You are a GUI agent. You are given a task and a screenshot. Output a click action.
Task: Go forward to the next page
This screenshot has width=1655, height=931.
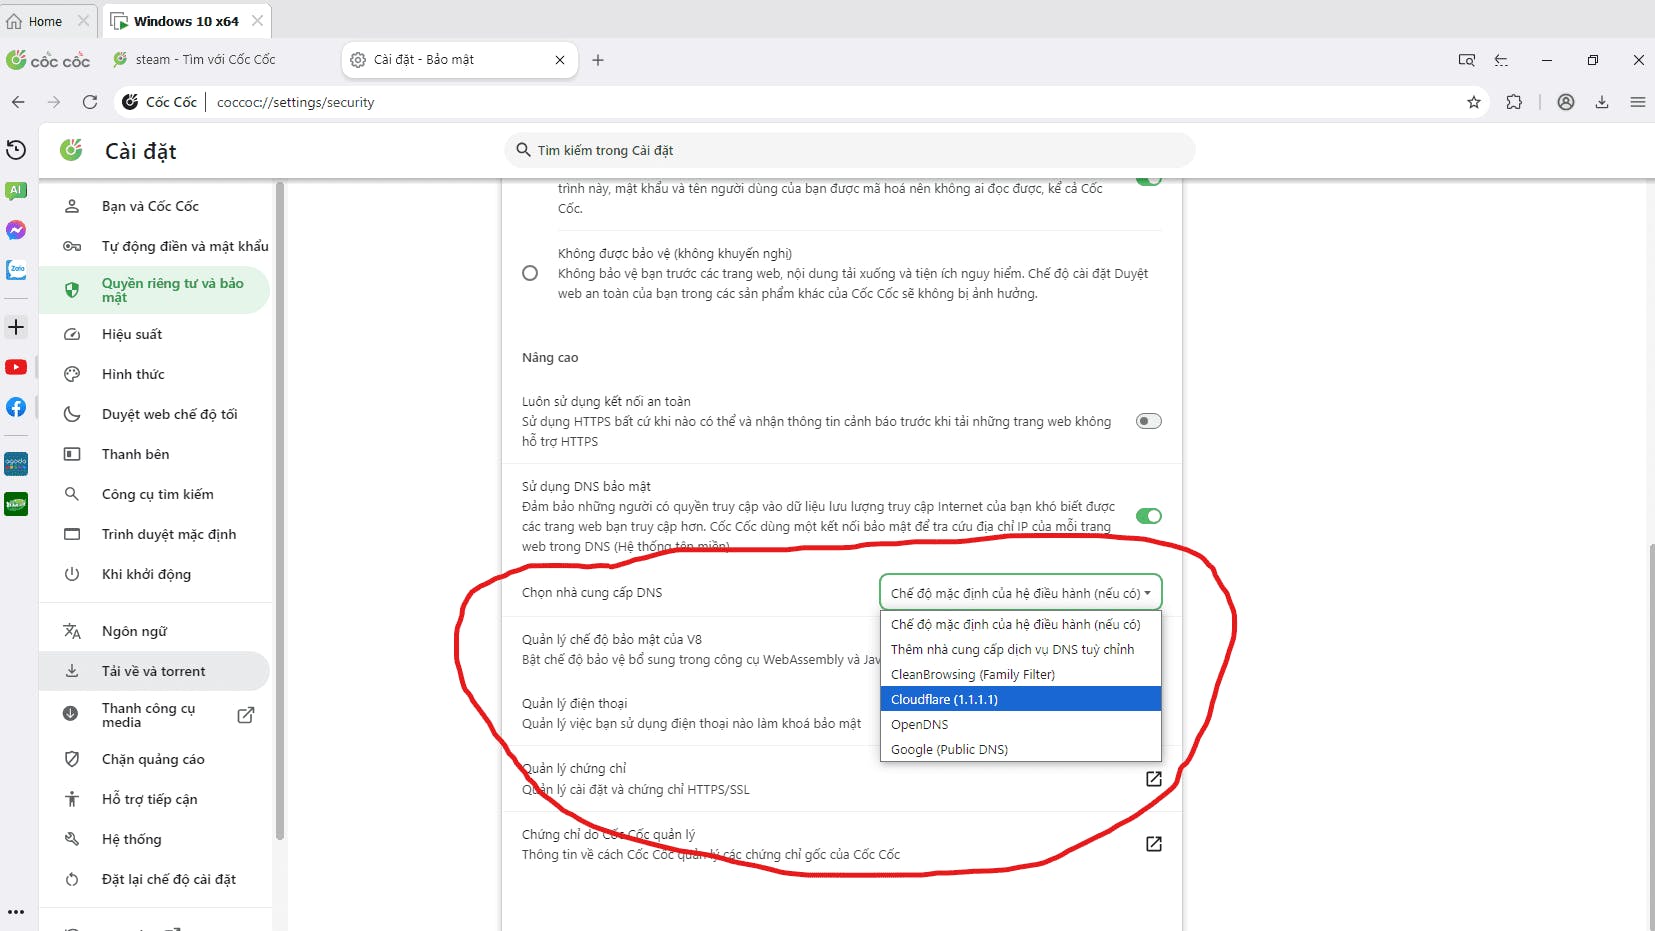(54, 102)
